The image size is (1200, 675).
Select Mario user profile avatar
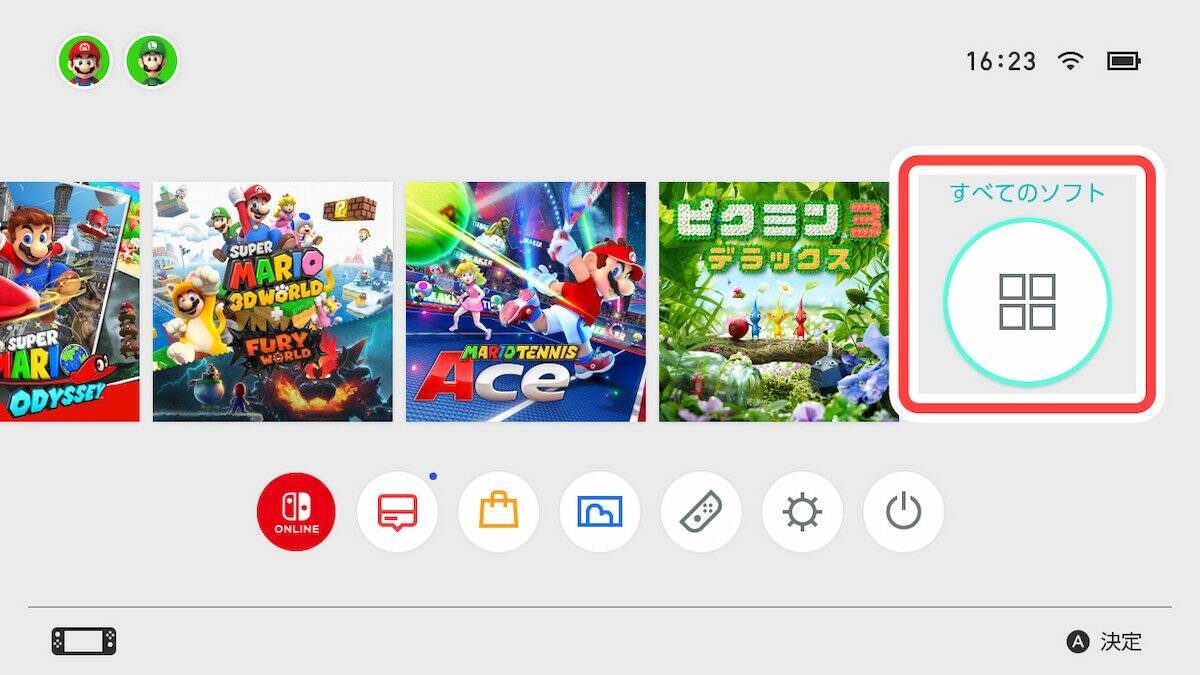[84, 61]
